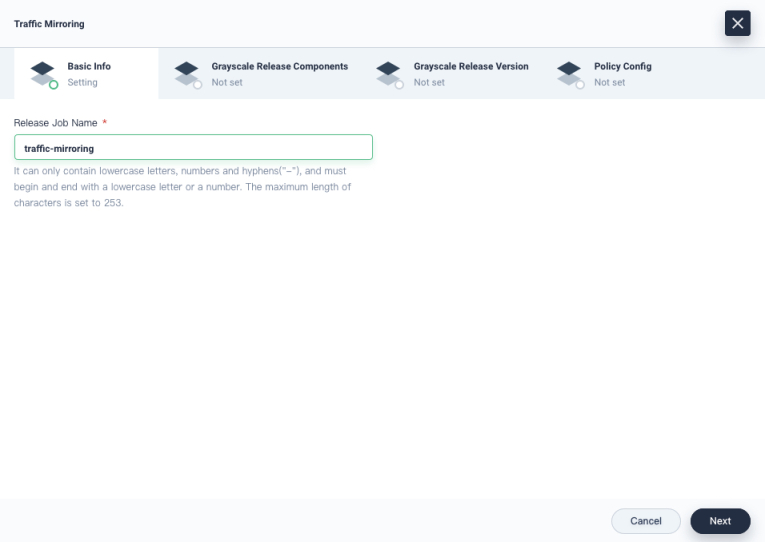The height and width of the screenshot is (542, 765).
Task: Open the Grayscale Release Components step
Action: pos(279,67)
